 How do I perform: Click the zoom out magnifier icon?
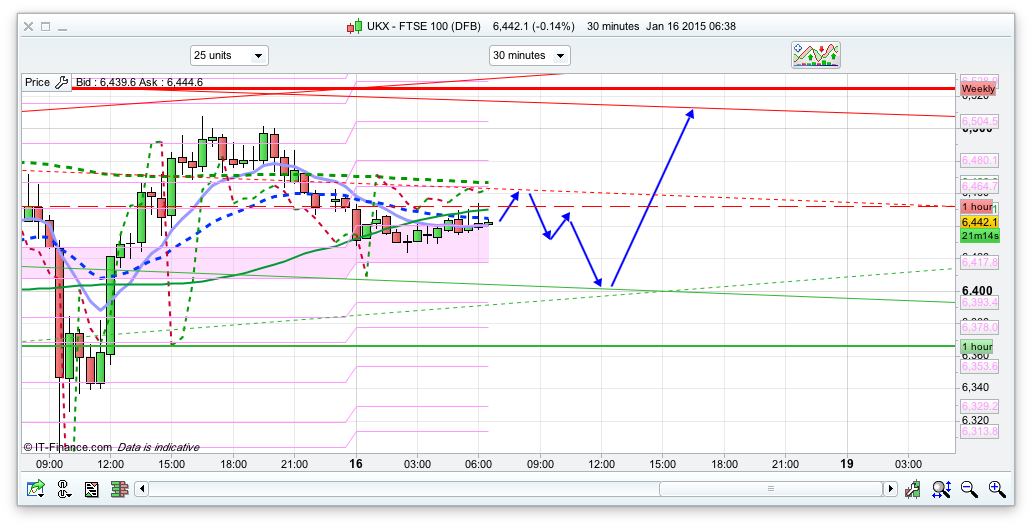click(969, 489)
